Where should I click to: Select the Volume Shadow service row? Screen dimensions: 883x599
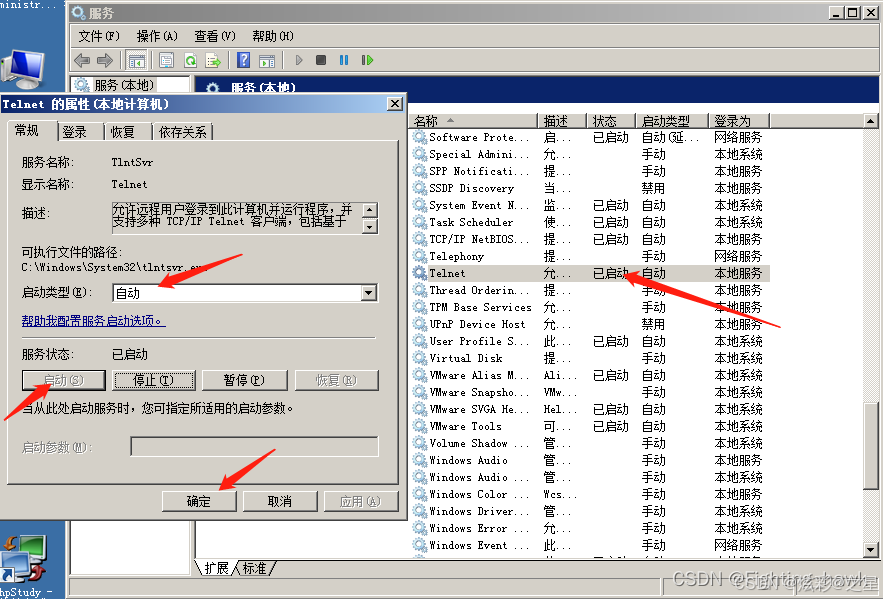point(590,443)
